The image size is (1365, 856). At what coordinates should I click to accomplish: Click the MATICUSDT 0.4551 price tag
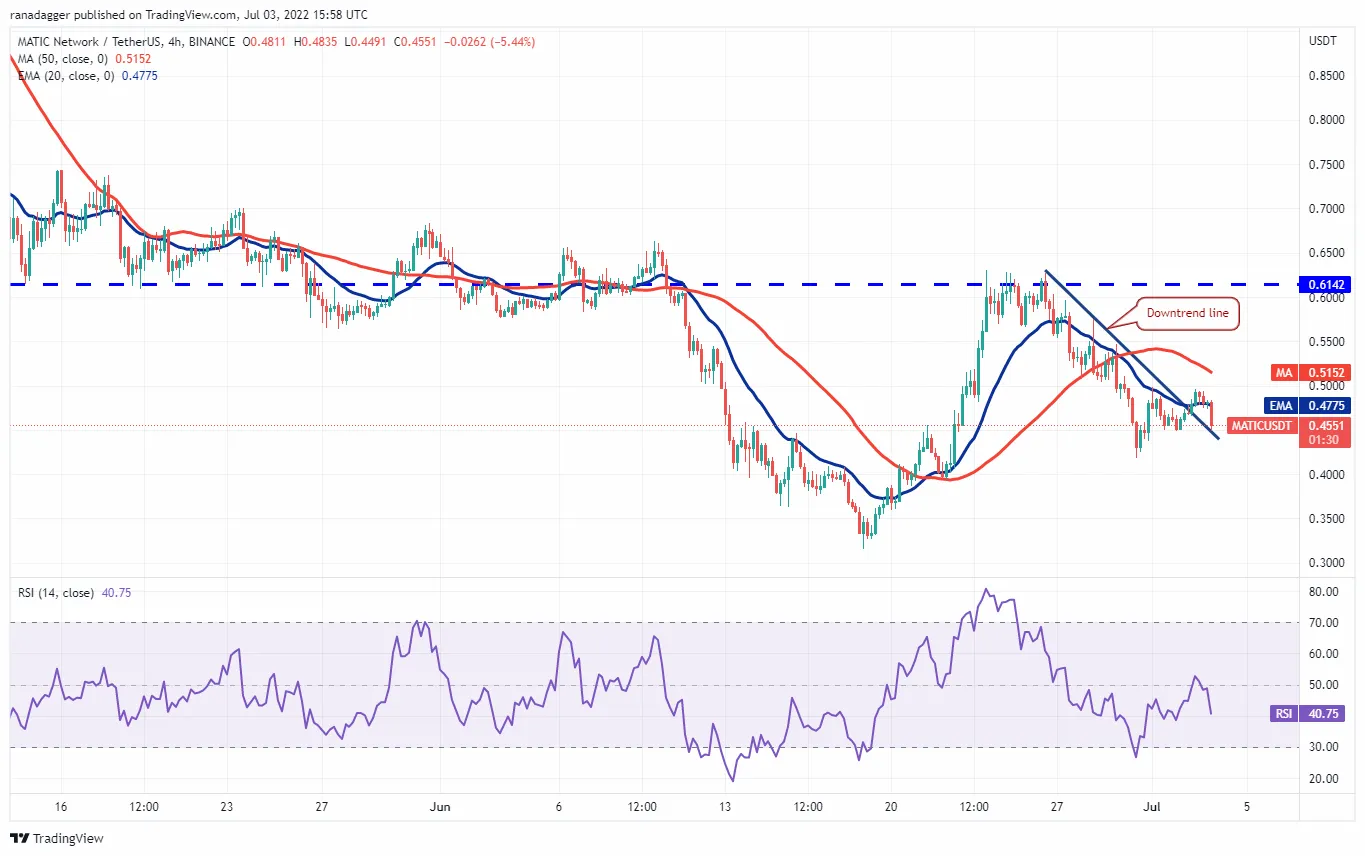(1289, 431)
